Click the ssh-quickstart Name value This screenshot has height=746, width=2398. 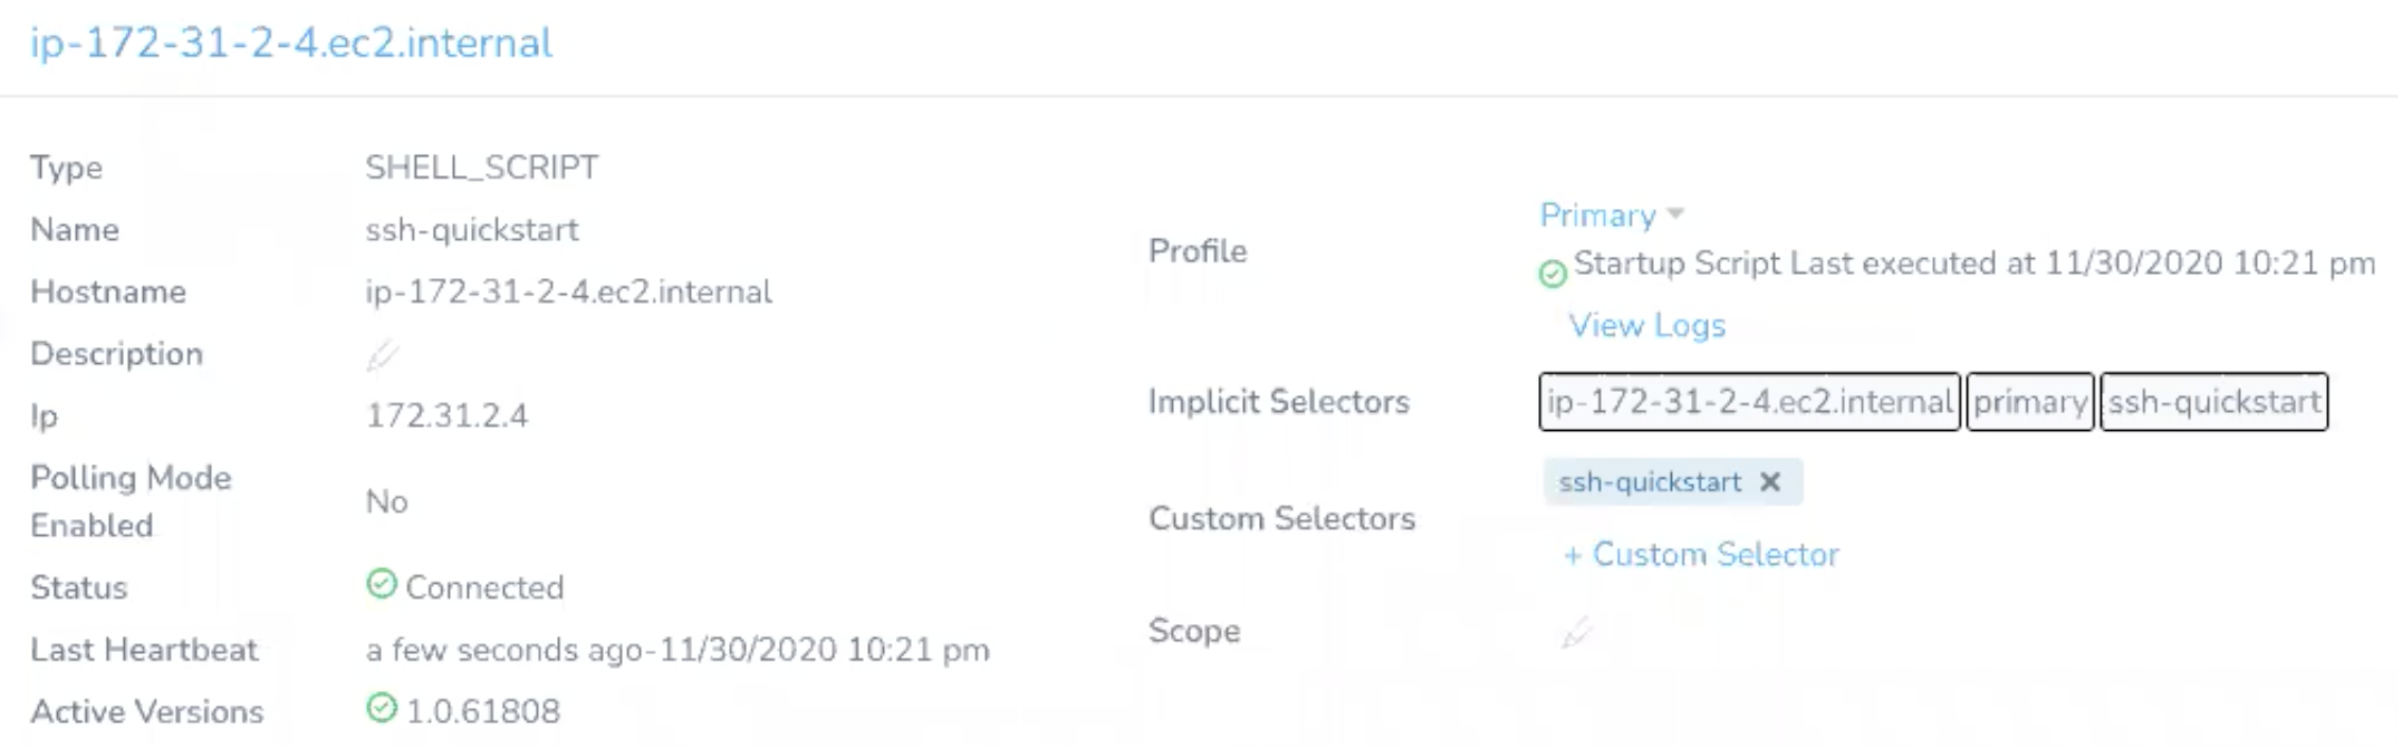coord(472,230)
